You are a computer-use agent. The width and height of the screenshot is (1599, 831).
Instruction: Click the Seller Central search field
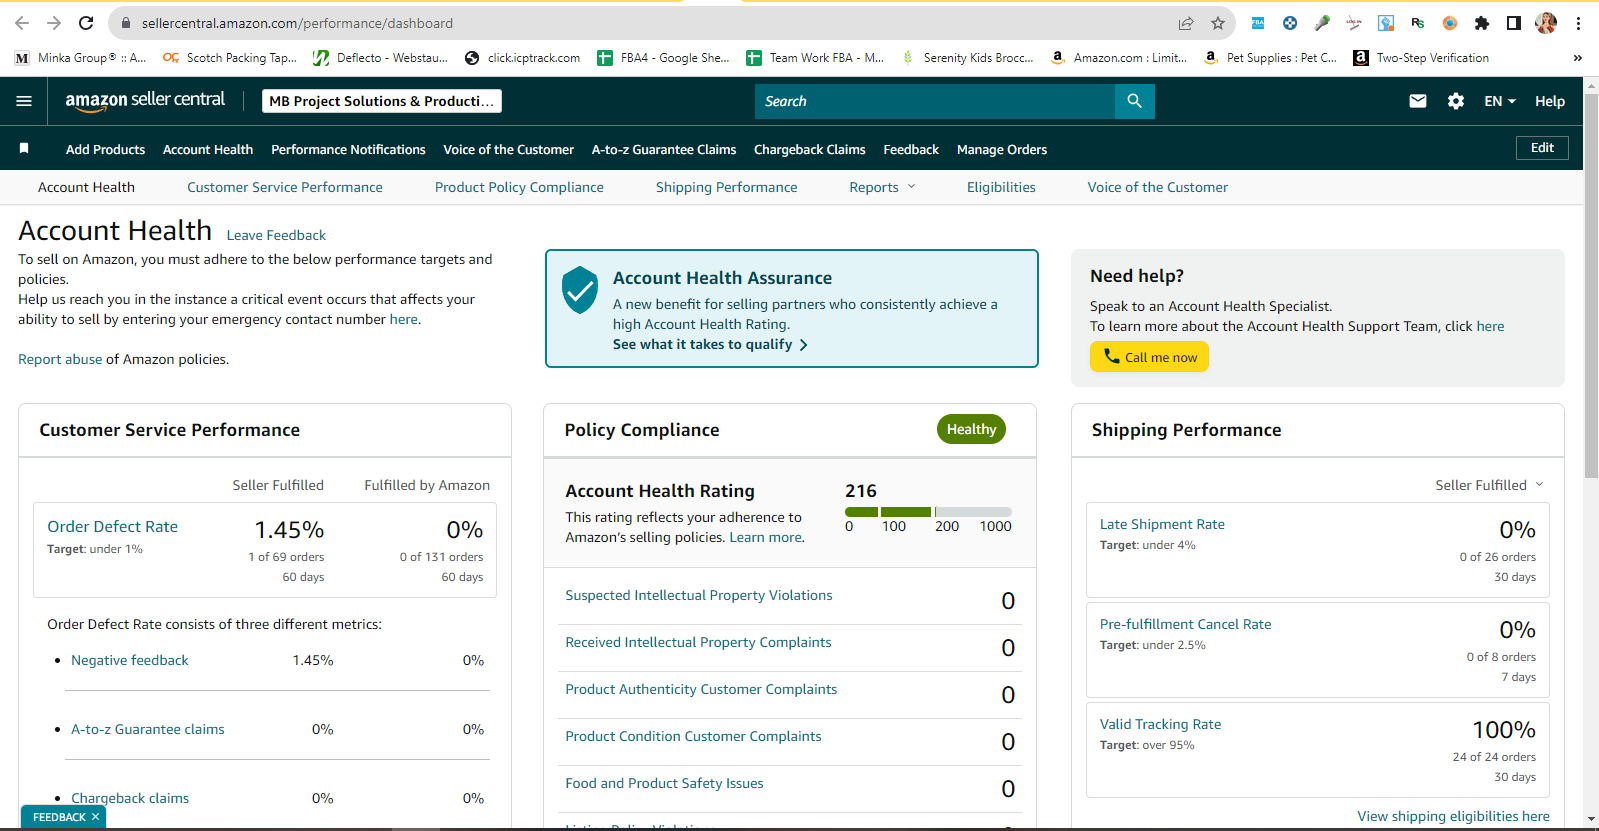coord(935,101)
